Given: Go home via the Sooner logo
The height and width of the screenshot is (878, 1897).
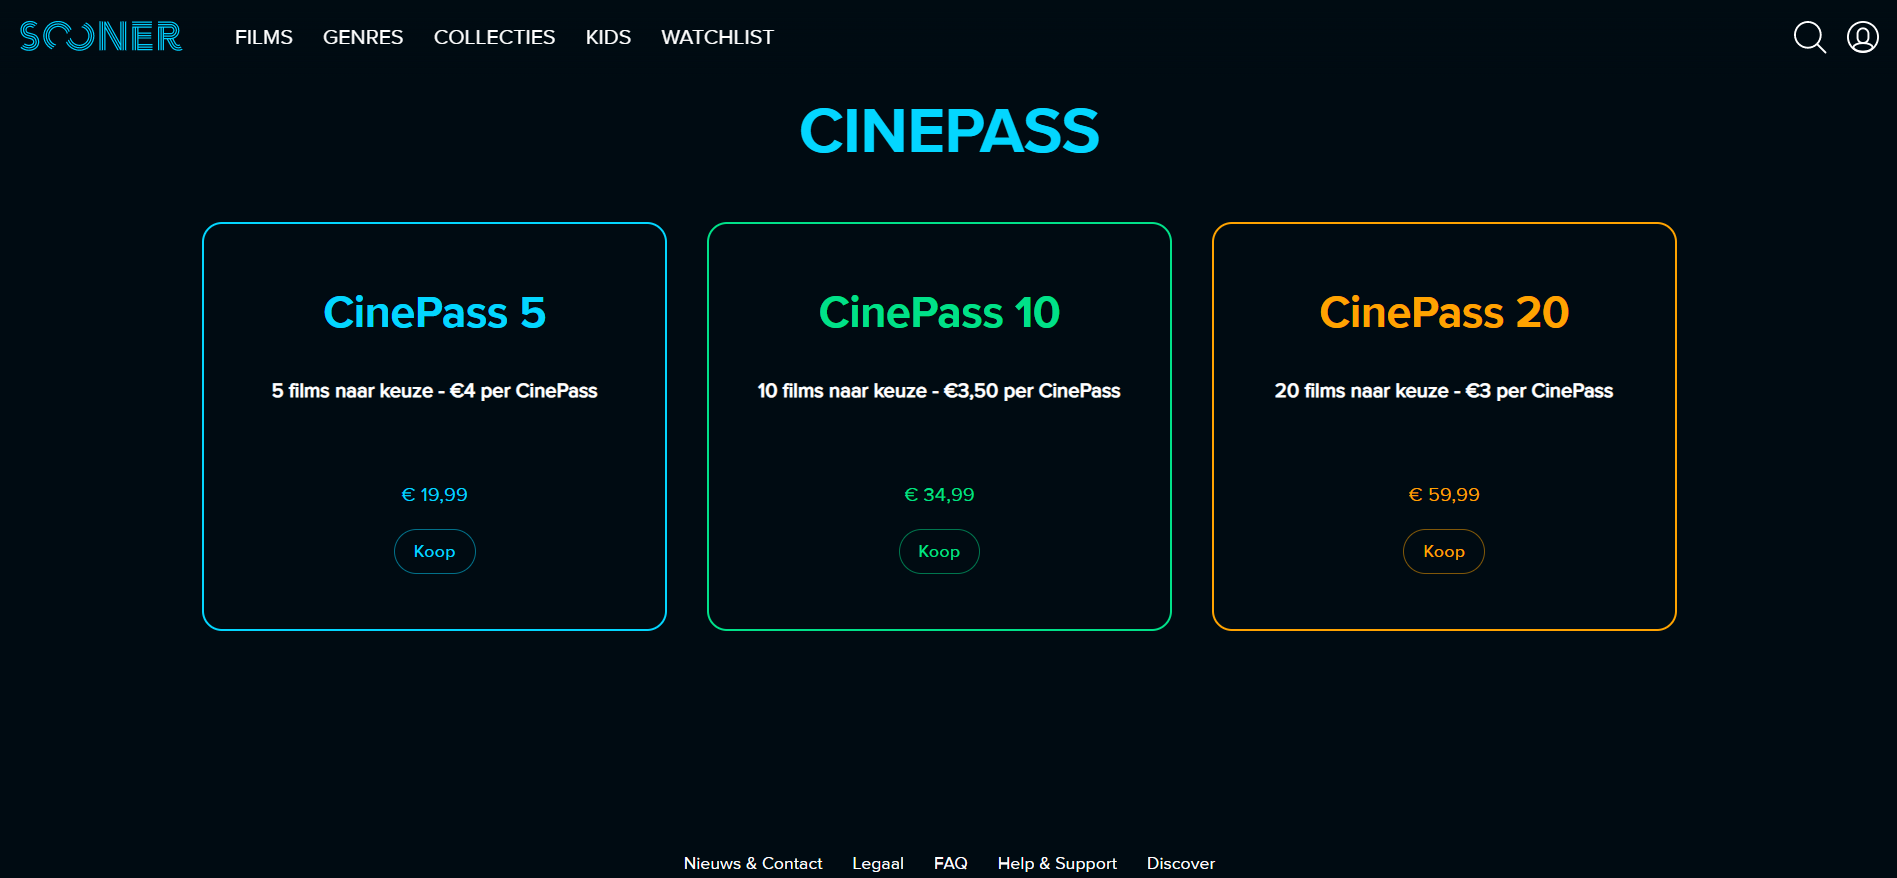Looking at the screenshot, I should pos(101,37).
